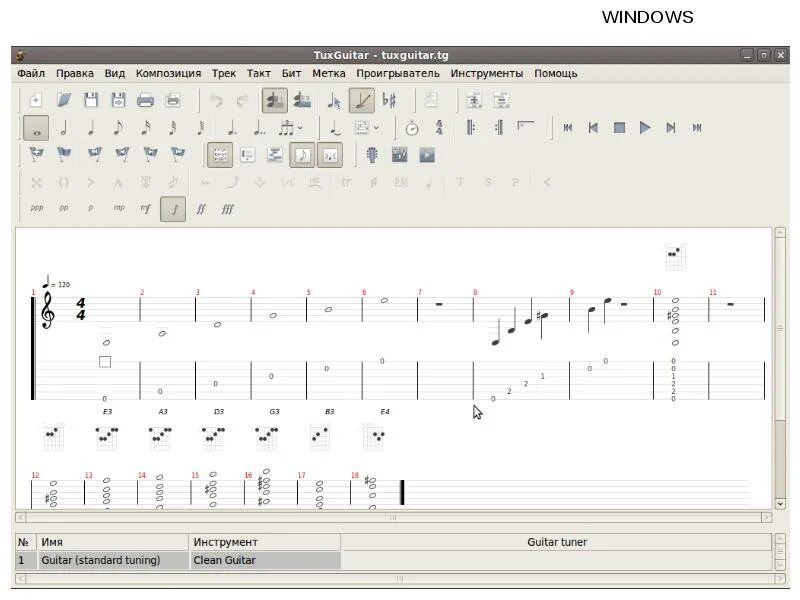Click the Save As floppy-with-arrow icon

118,100
